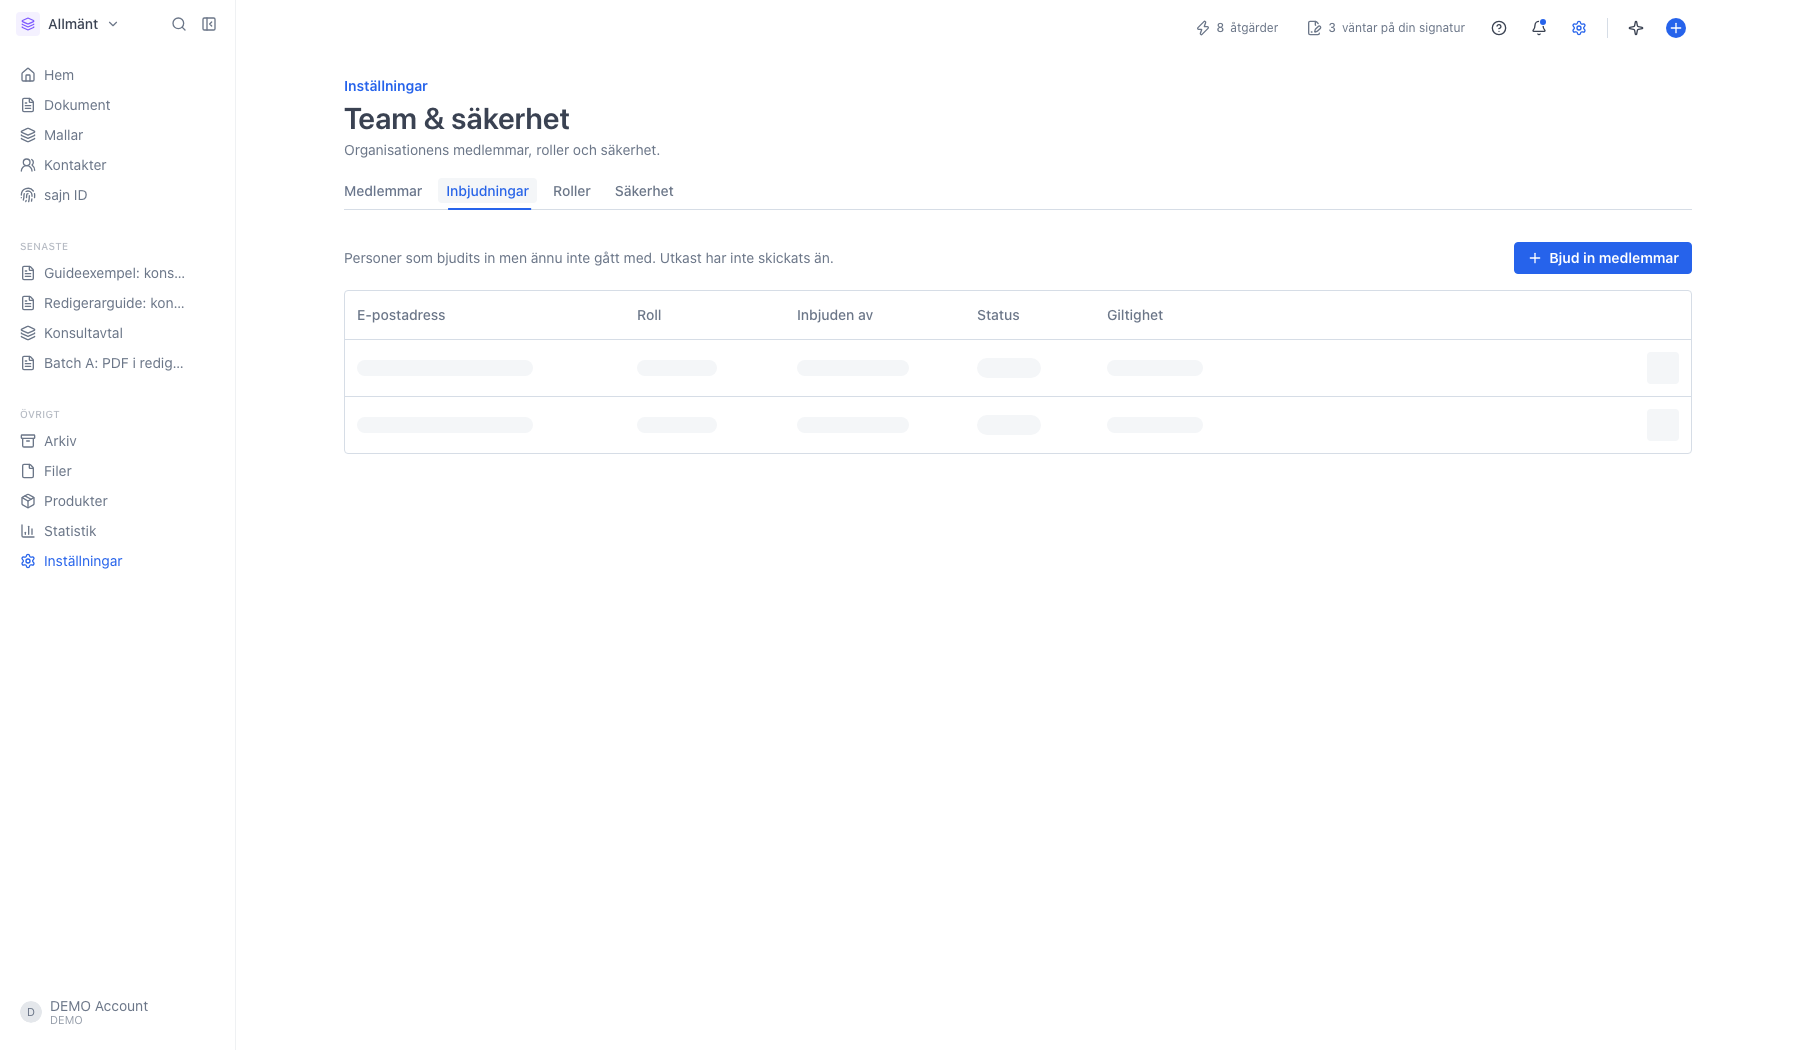Click the blue plus create button
The width and height of the screenshot is (1800, 1050).
tap(1676, 28)
